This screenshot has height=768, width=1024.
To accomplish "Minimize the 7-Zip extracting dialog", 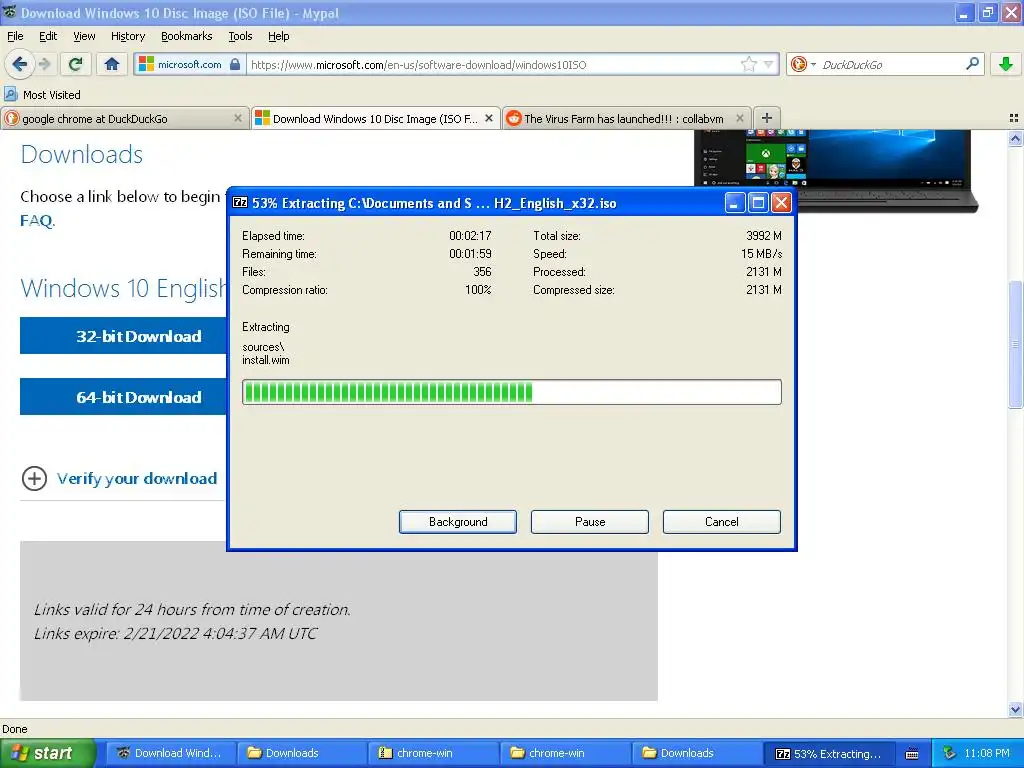I will tap(734, 202).
